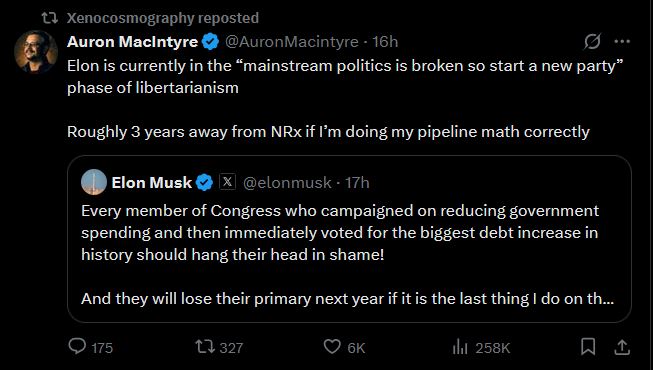Bookmark this post
The image size is (653, 370).
[x=588, y=347]
